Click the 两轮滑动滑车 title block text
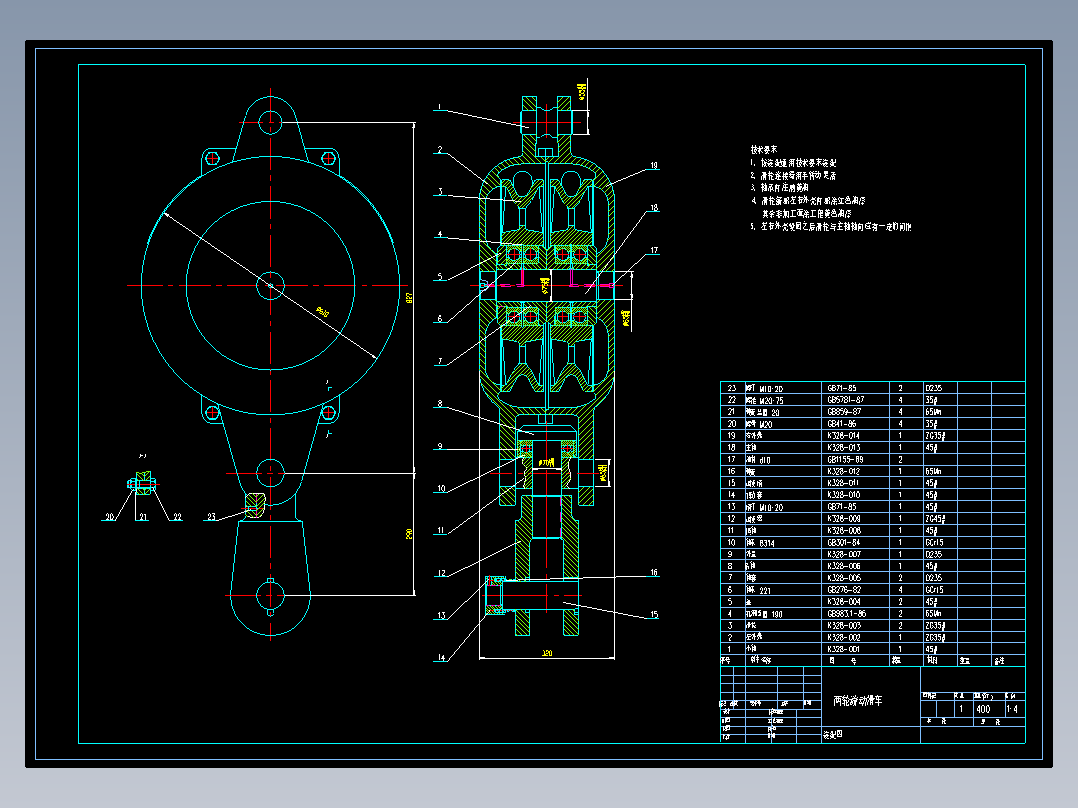This screenshot has width=1078, height=808. coord(857,701)
